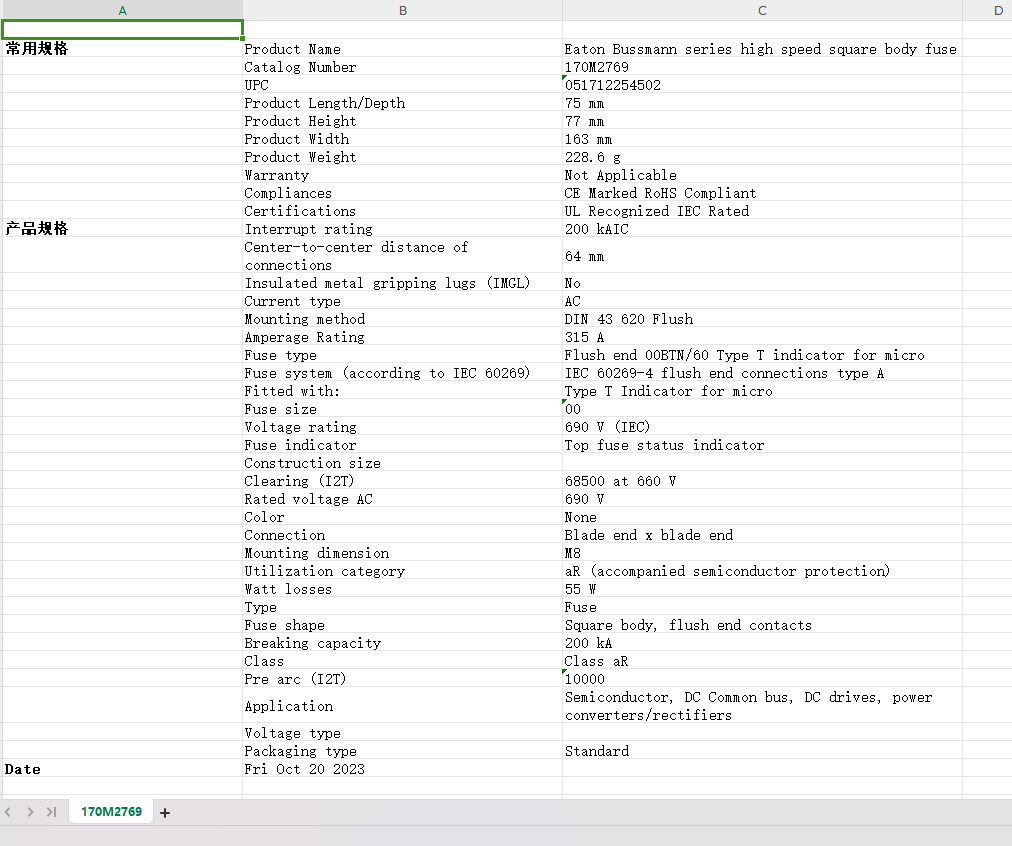Click the '产品规格' cell
1012x846 pixels.
(x=123, y=228)
